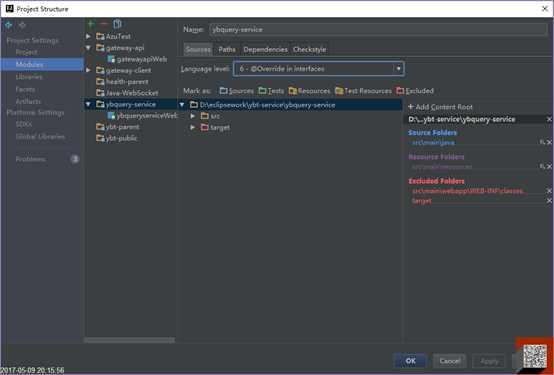Image resolution: width=554 pixels, height=375 pixels.
Task: Select the gateway-client module row
Action: 124,70
